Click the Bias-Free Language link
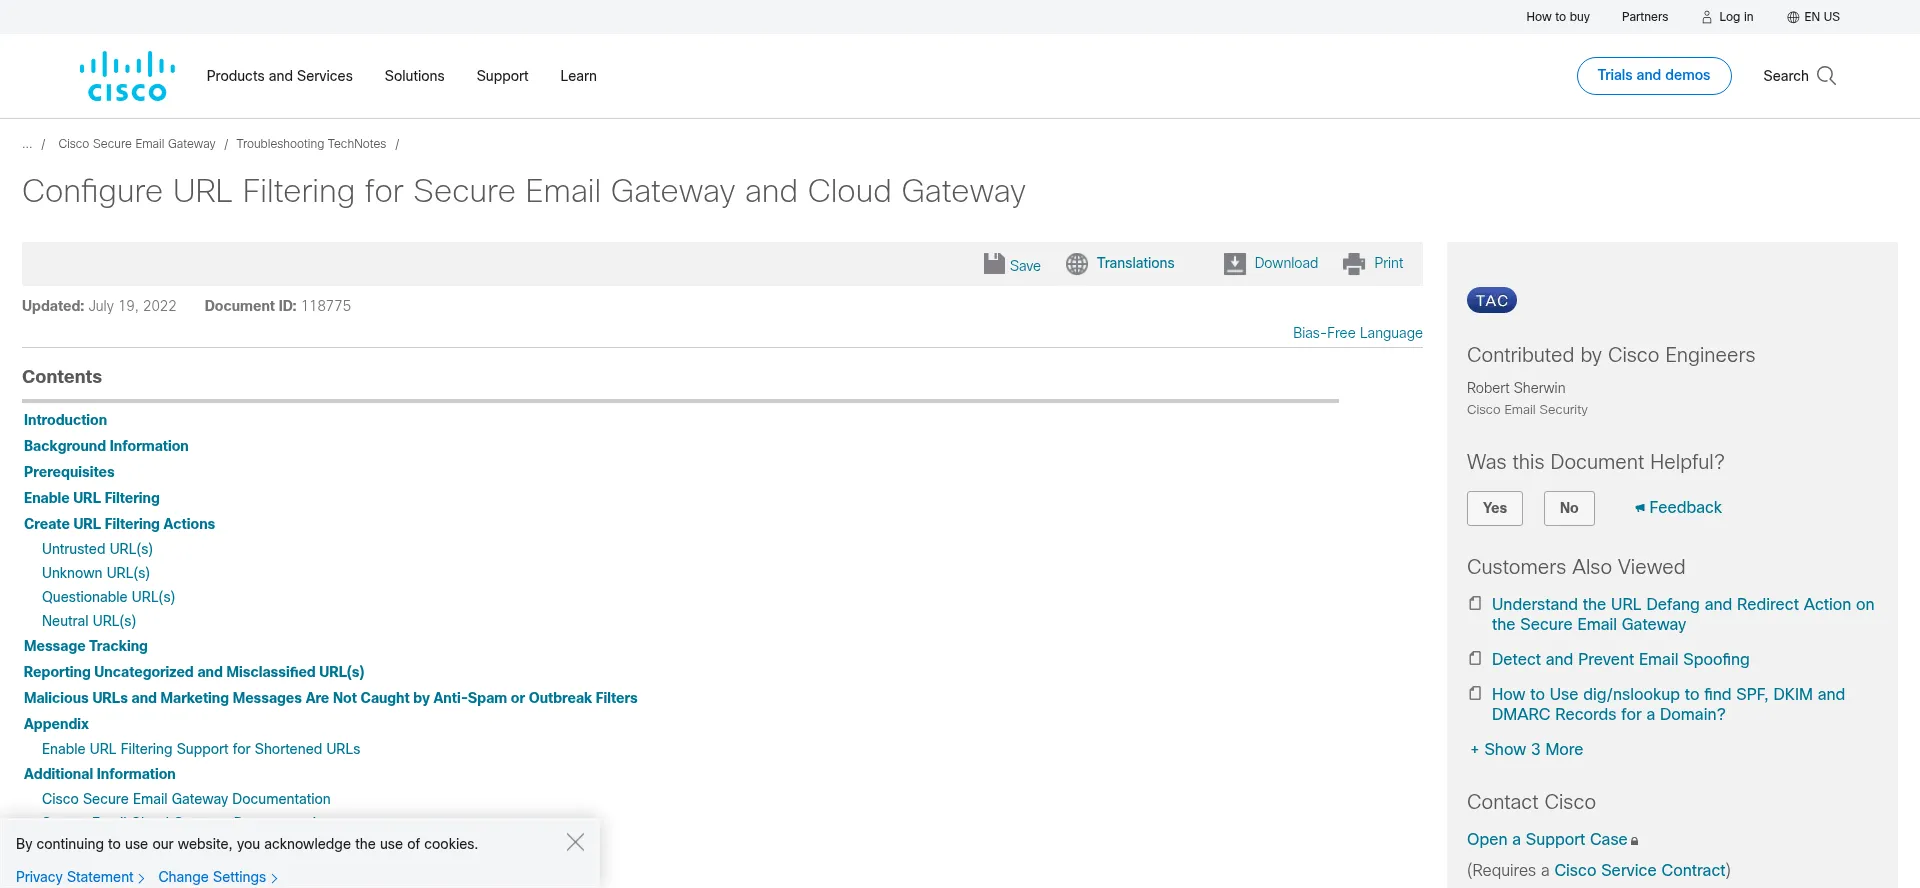Screen dimensions: 1920x888 coord(1357,333)
